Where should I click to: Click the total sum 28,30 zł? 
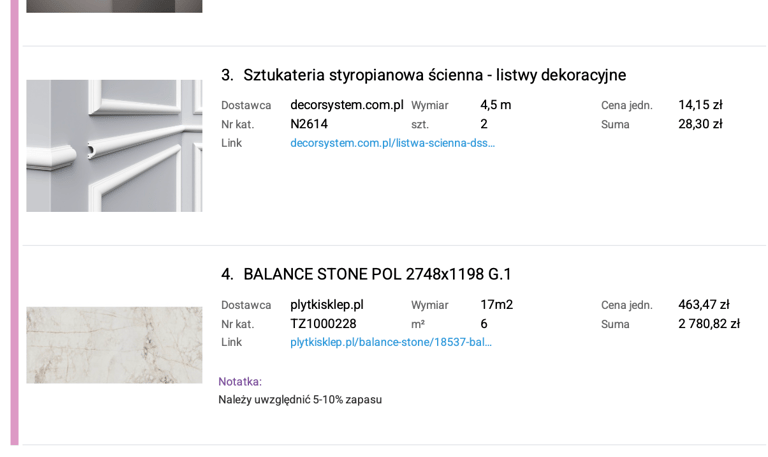[x=700, y=124]
